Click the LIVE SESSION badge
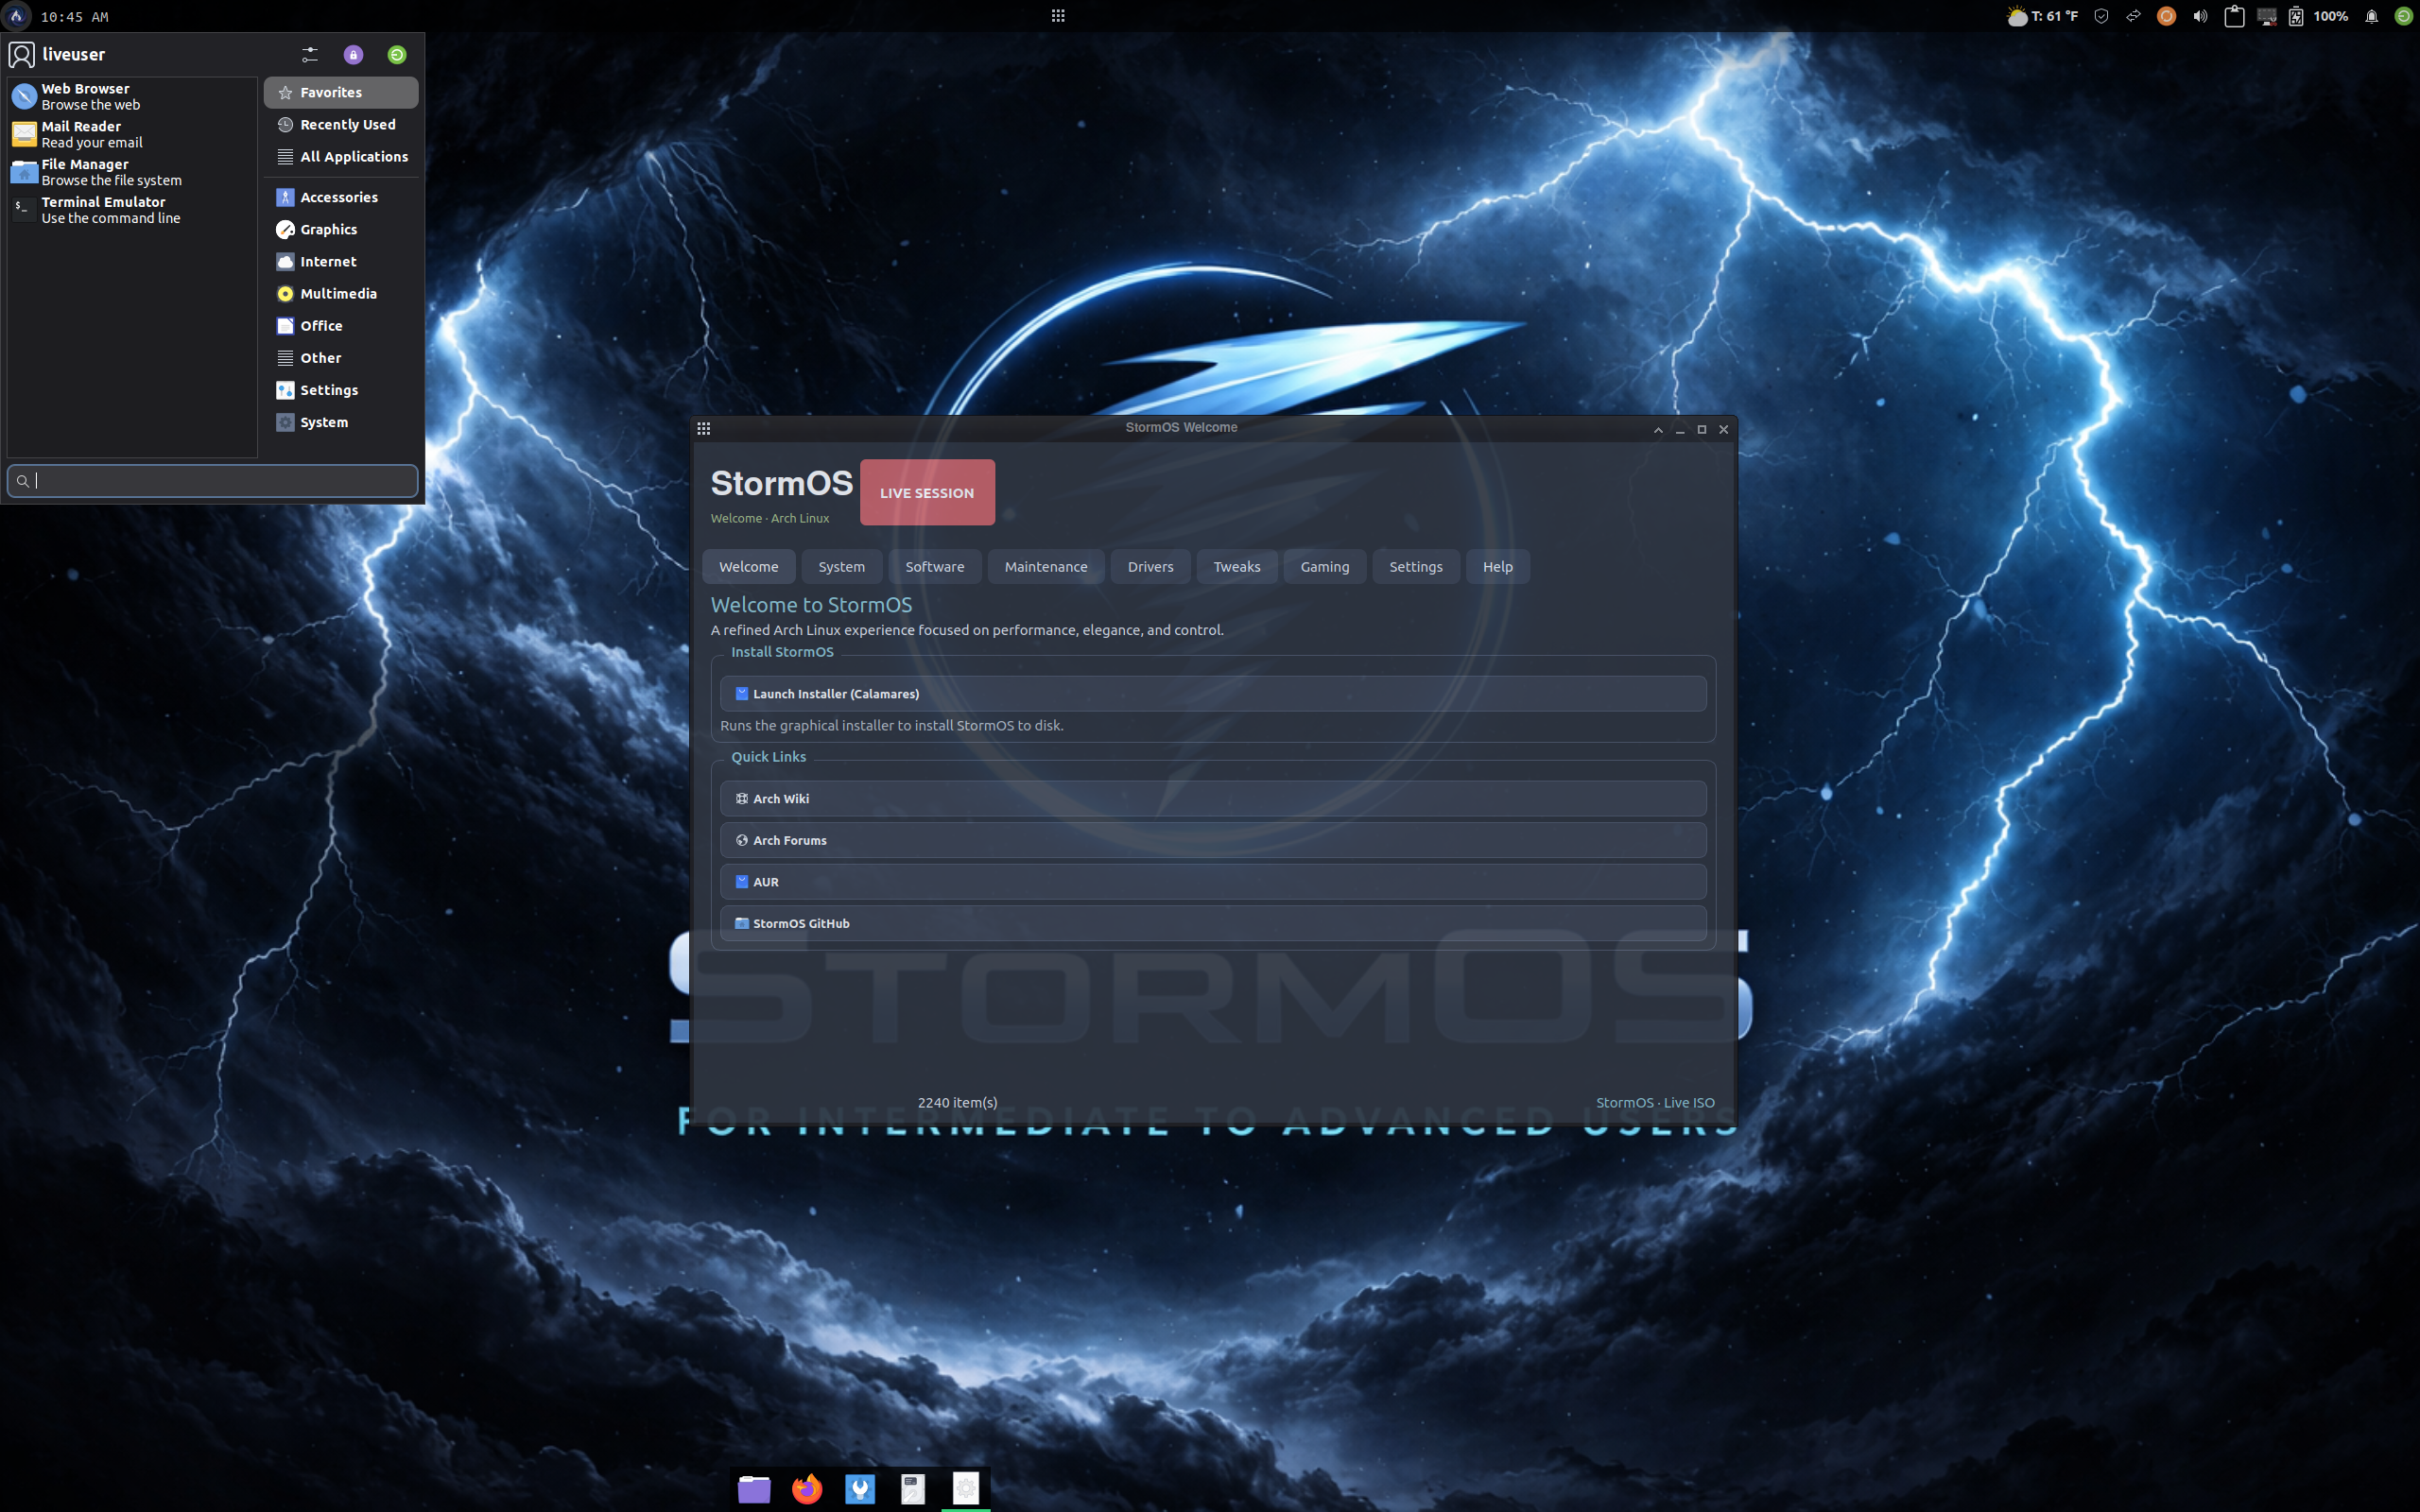The width and height of the screenshot is (2420, 1512). (927, 492)
